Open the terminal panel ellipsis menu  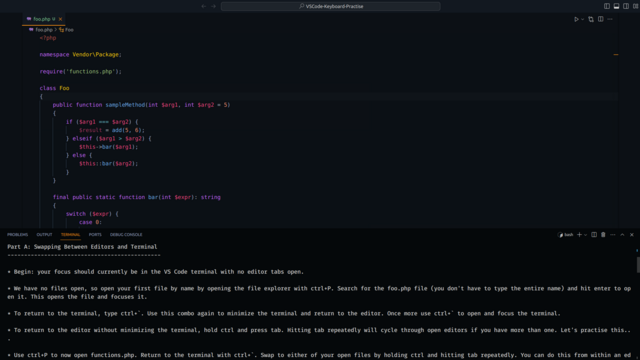tap(613, 235)
